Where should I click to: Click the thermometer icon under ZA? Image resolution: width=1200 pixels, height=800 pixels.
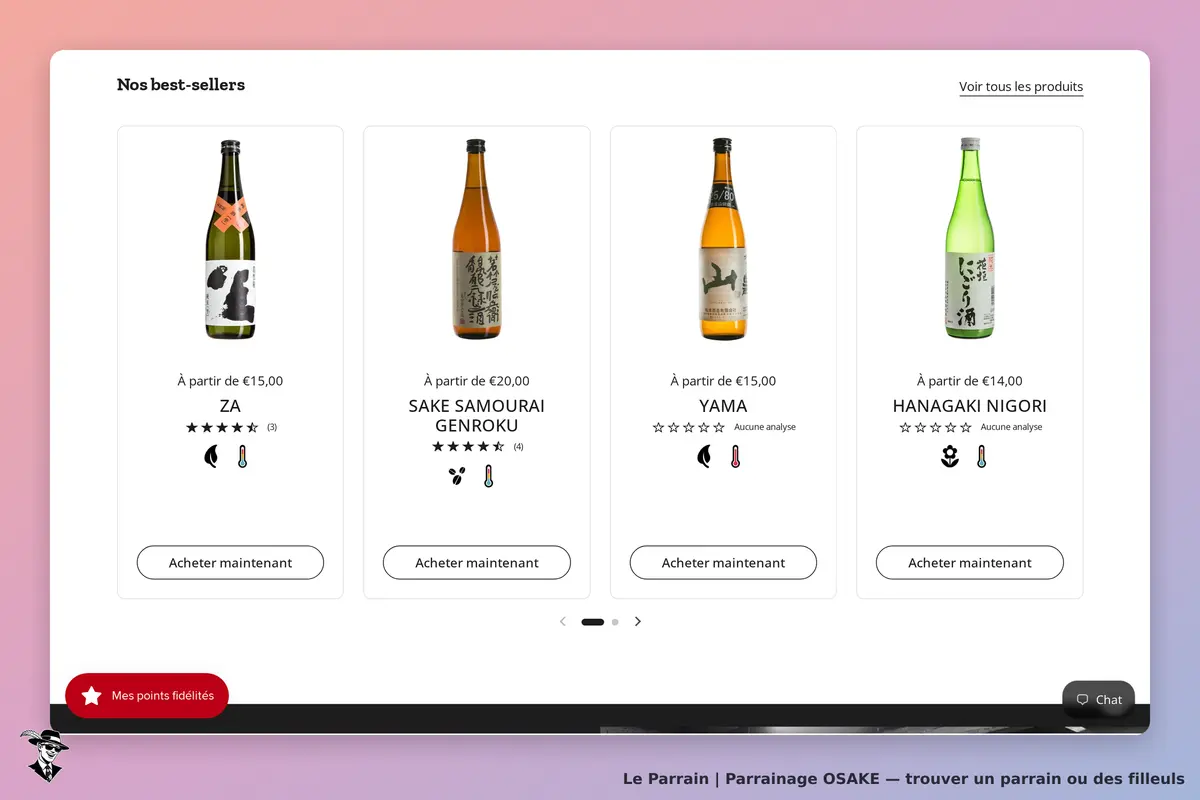[x=242, y=457]
